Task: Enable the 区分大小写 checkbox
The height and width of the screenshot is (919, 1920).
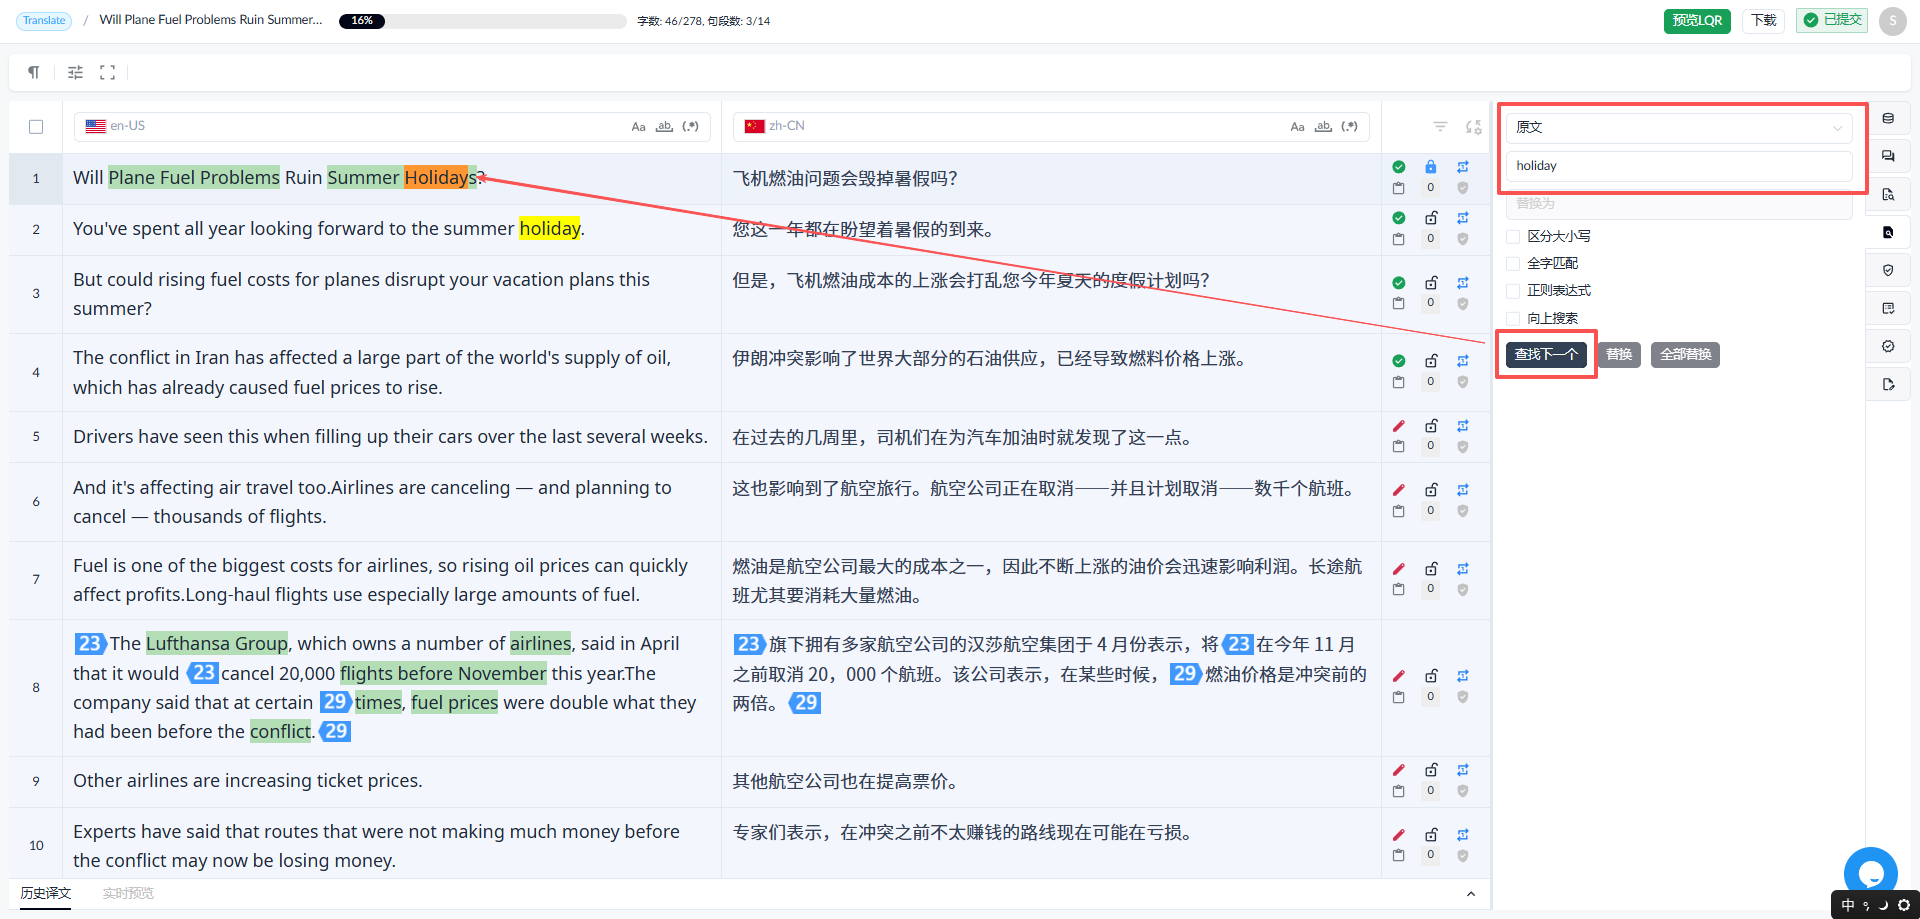Action: (x=1513, y=236)
